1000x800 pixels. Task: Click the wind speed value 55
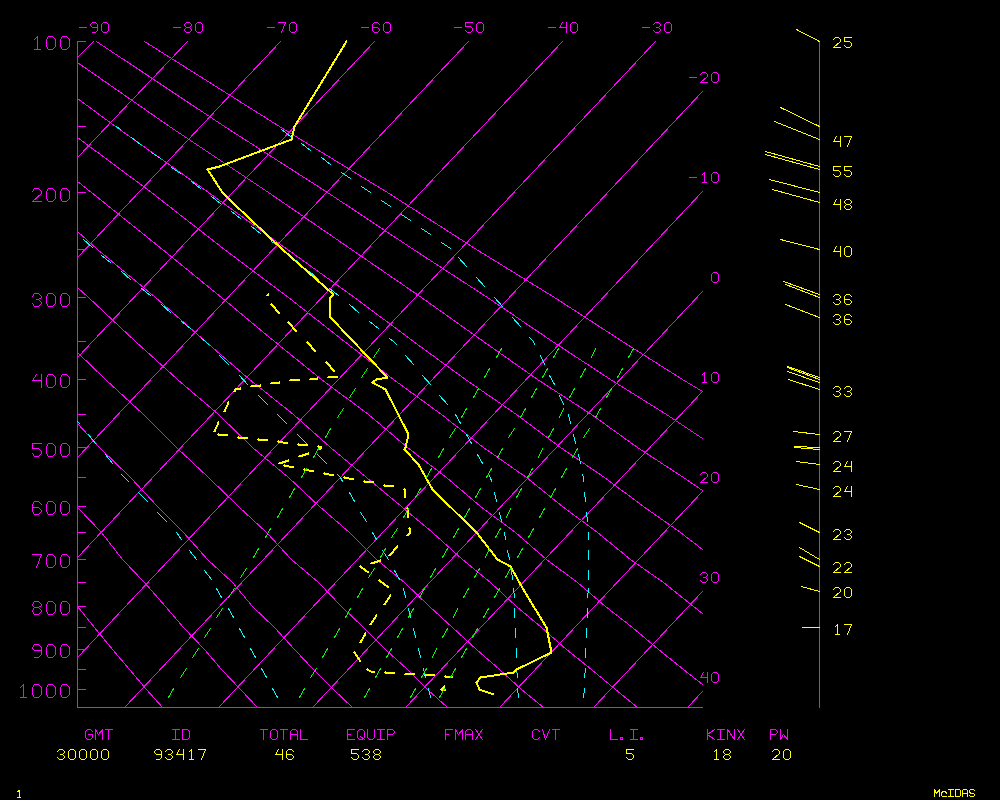click(842, 172)
